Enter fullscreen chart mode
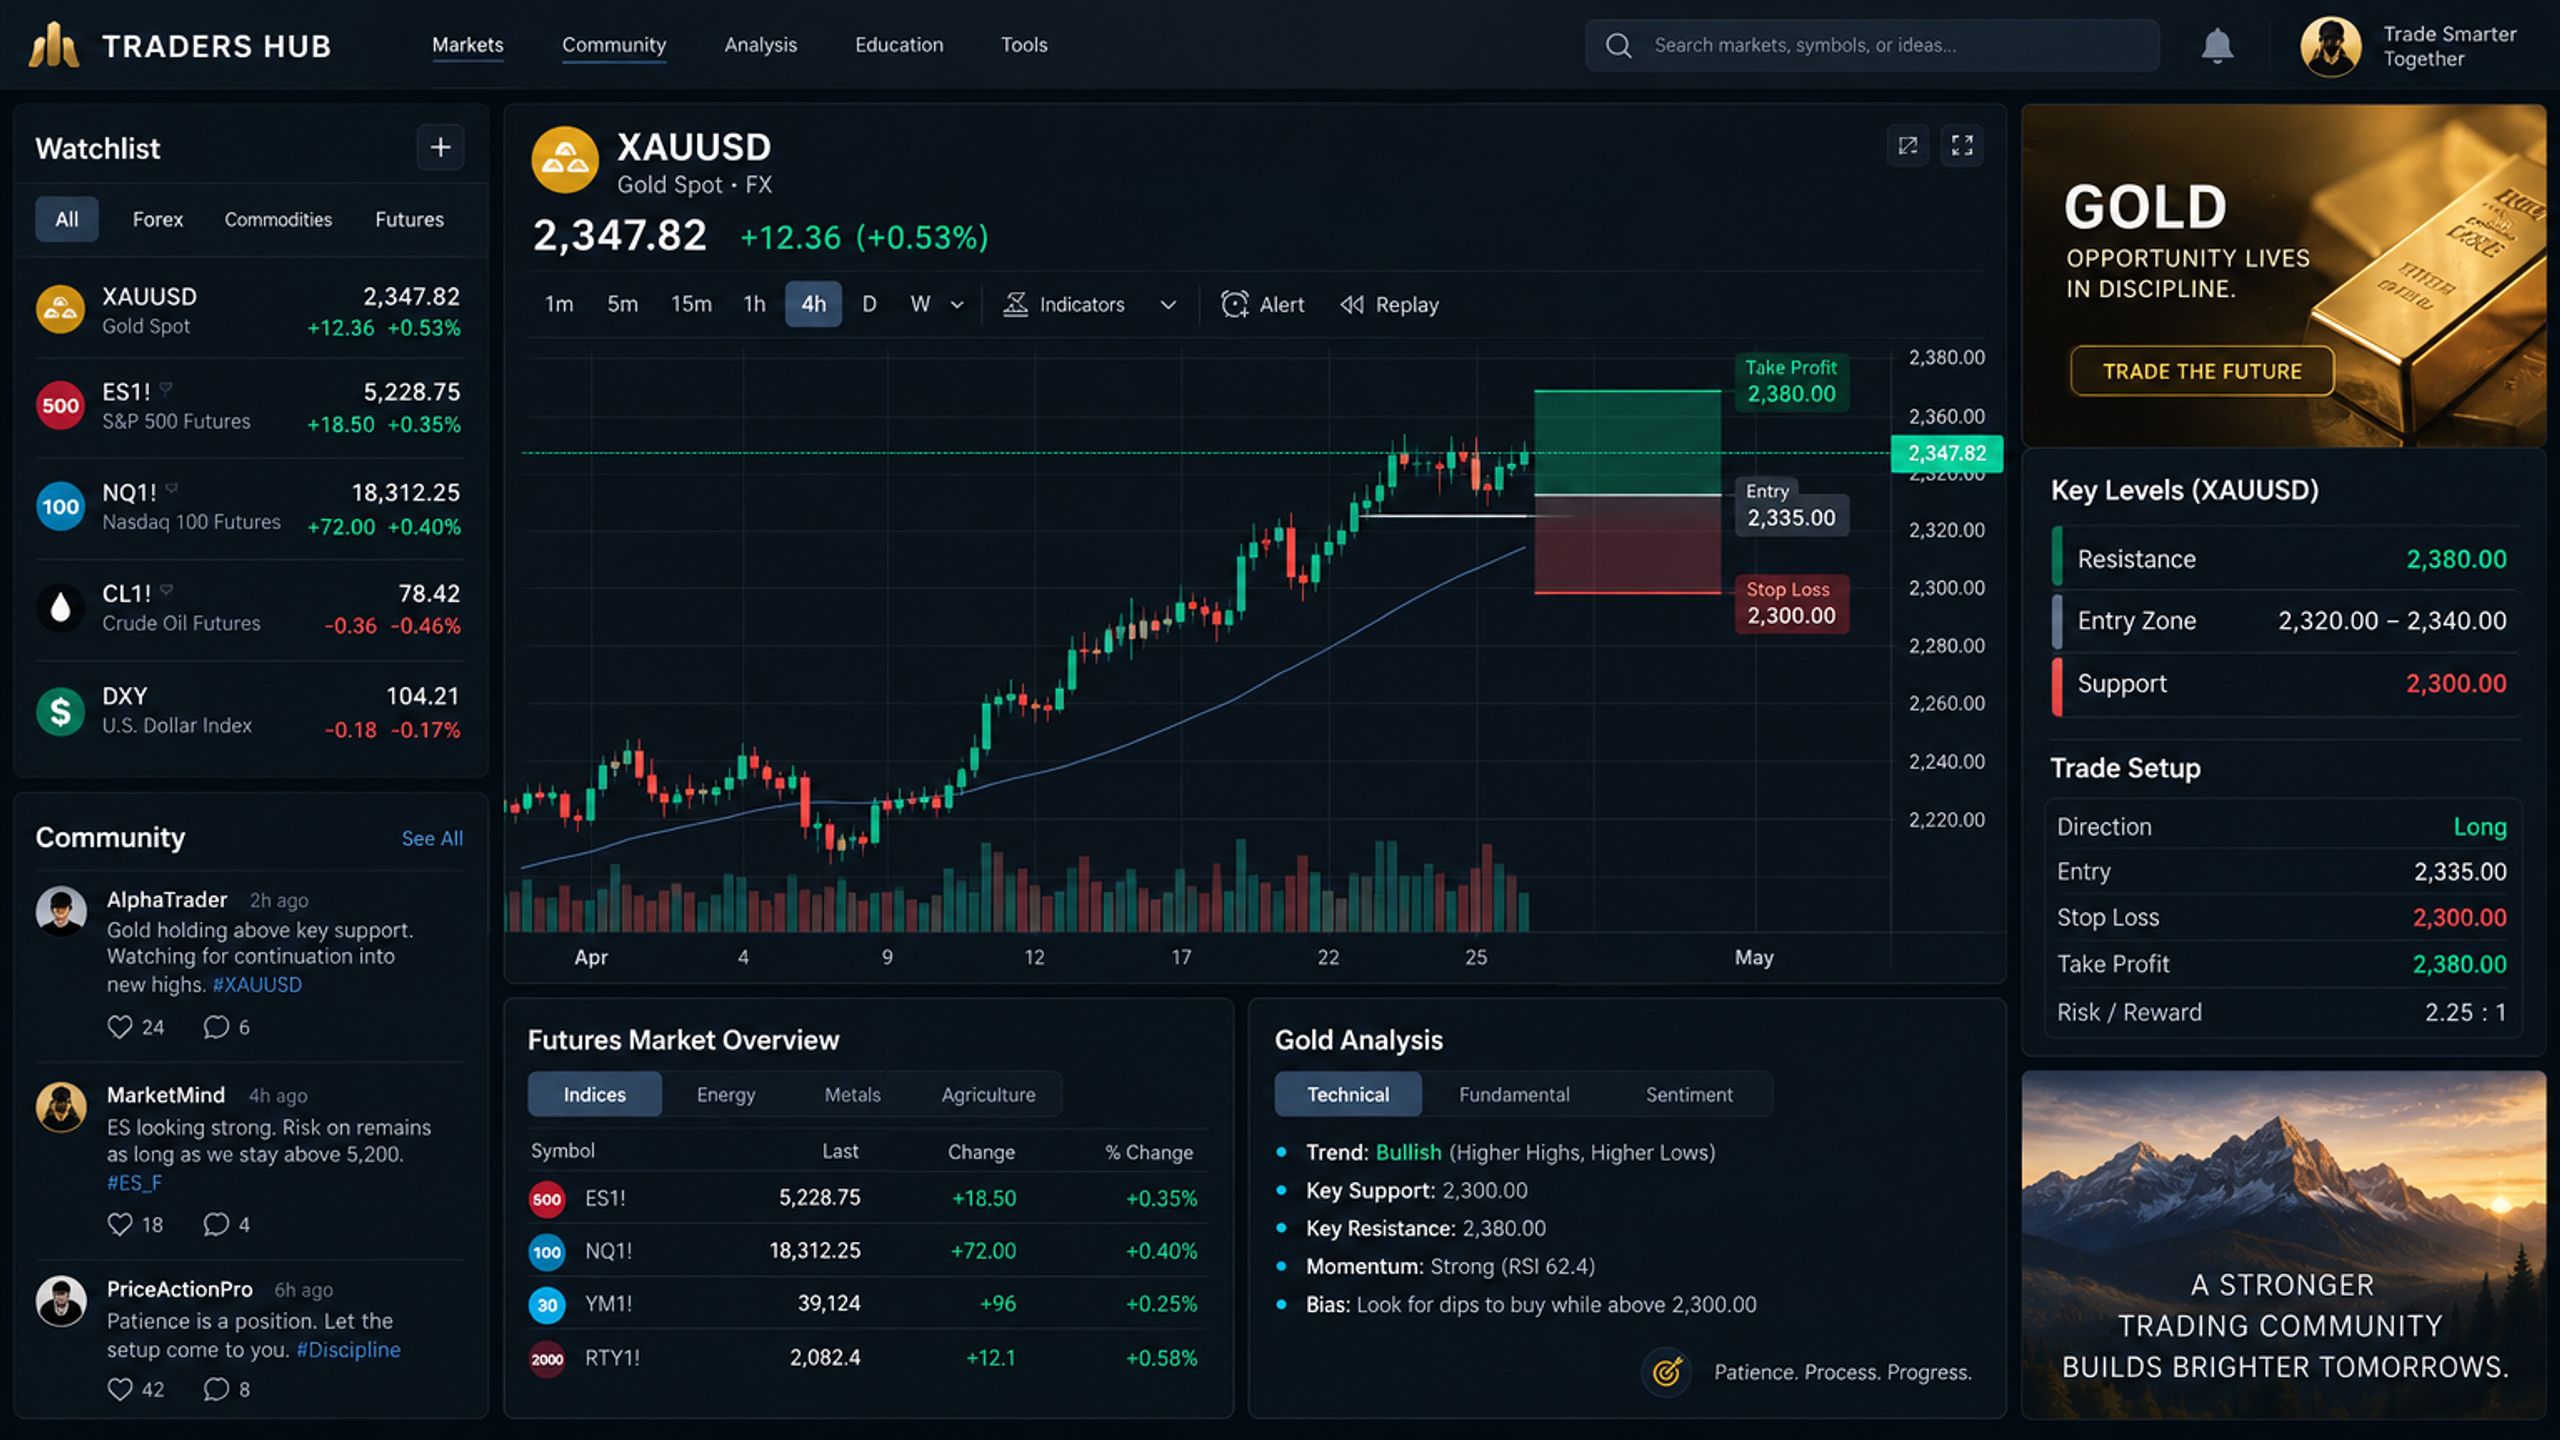Image resolution: width=2560 pixels, height=1440 pixels. click(1962, 146)
